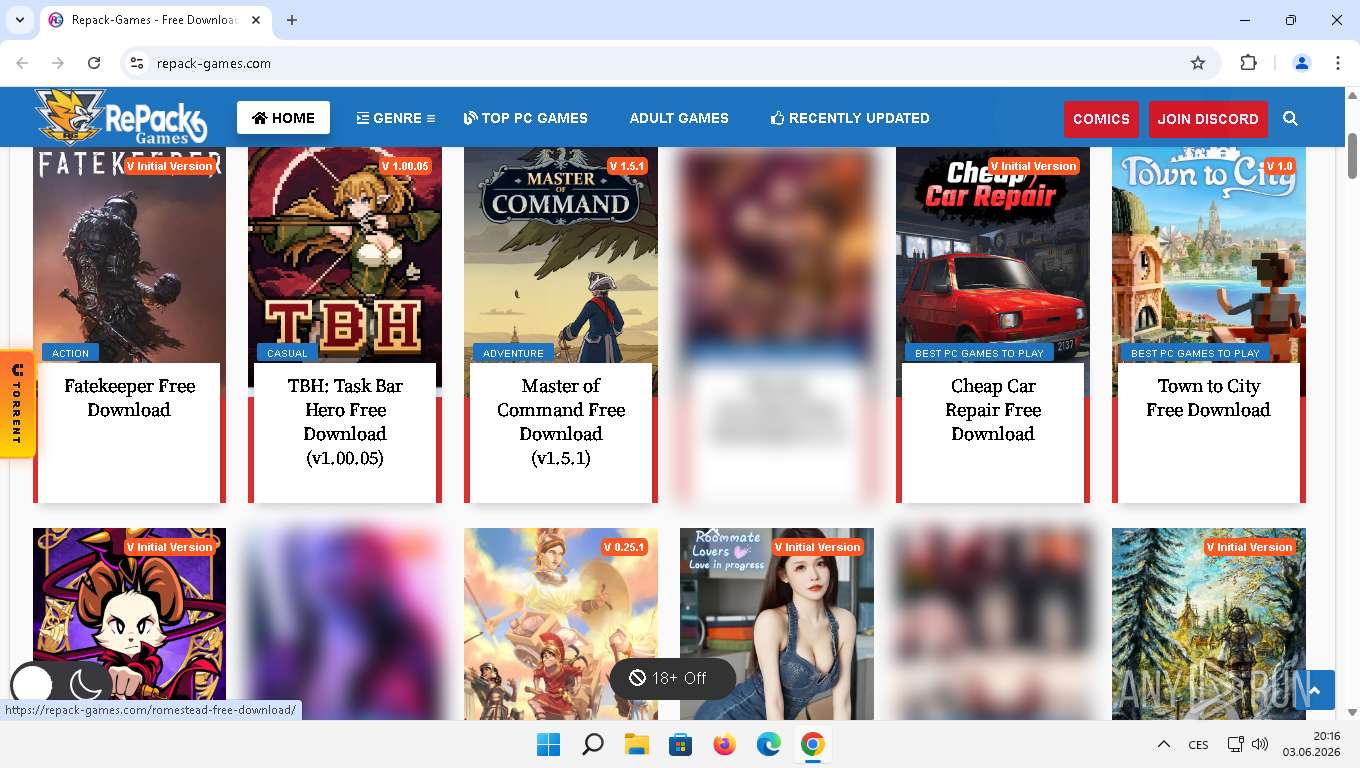Expand the GENRE dropdown menu
The image size is (1360, 768).
pos(396,118)
